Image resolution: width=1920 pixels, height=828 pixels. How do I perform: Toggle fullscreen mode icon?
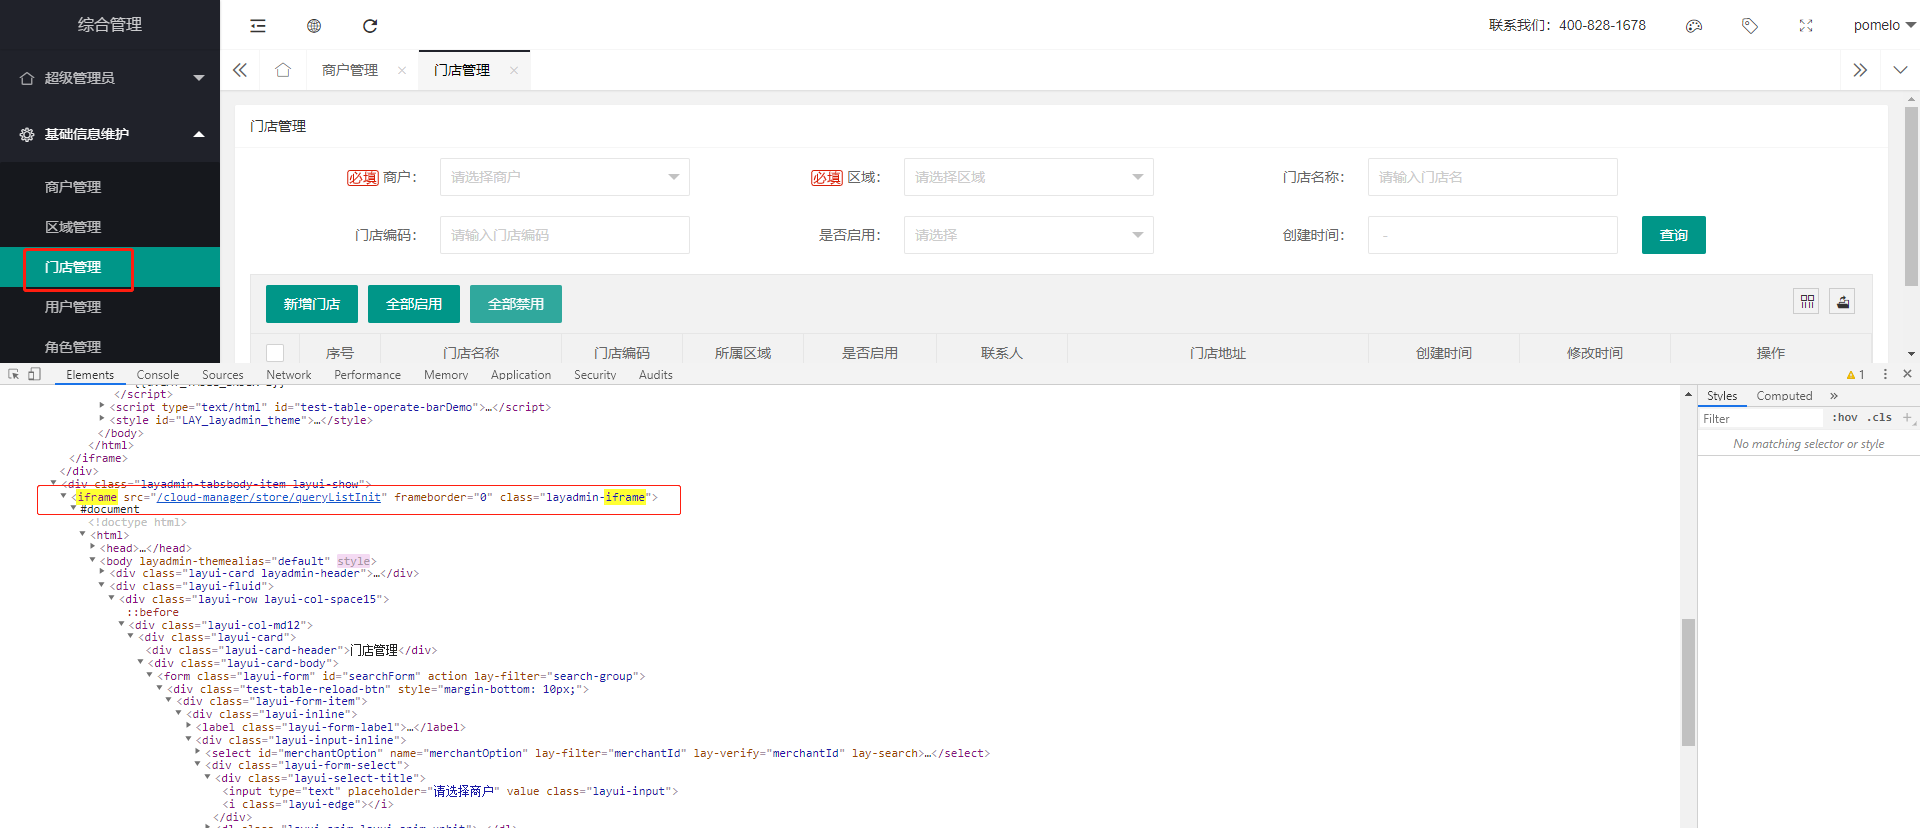pyautogui.click(x=1806, y=26)
